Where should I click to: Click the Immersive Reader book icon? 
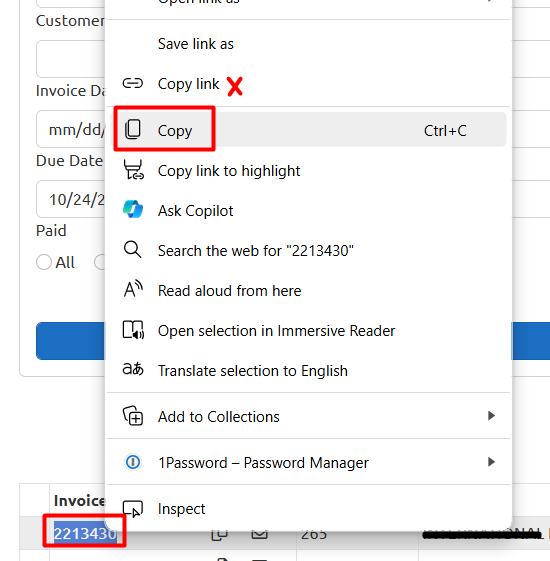pyautogui.click(x=133, y=330)
